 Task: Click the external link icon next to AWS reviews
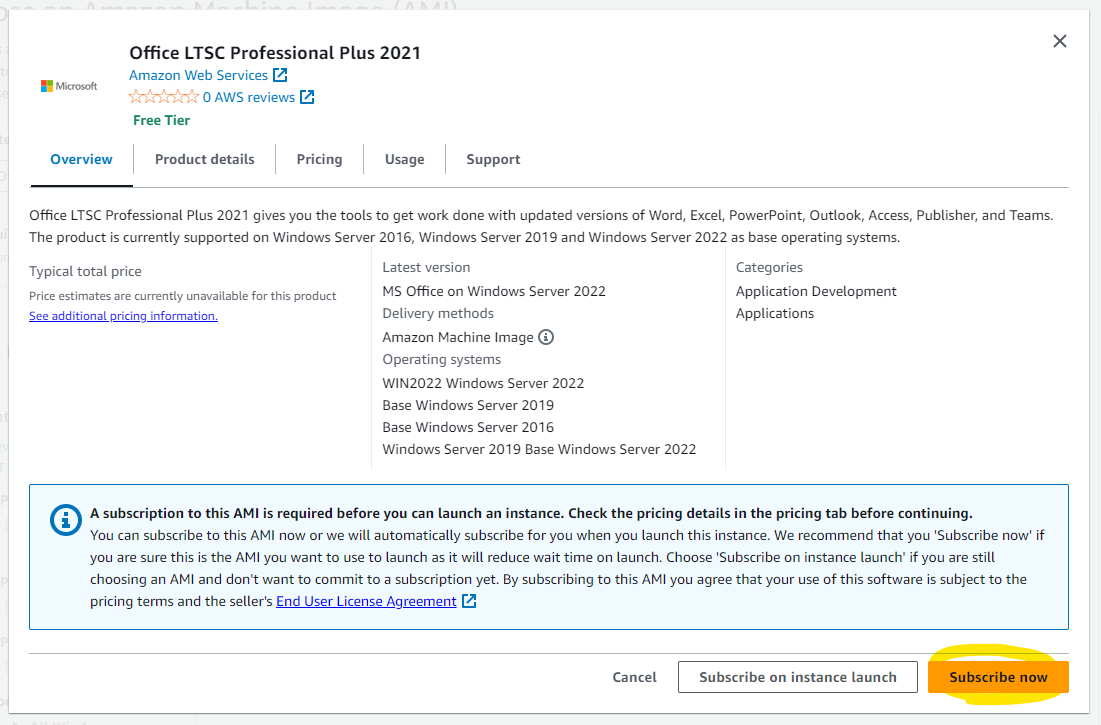309,96
